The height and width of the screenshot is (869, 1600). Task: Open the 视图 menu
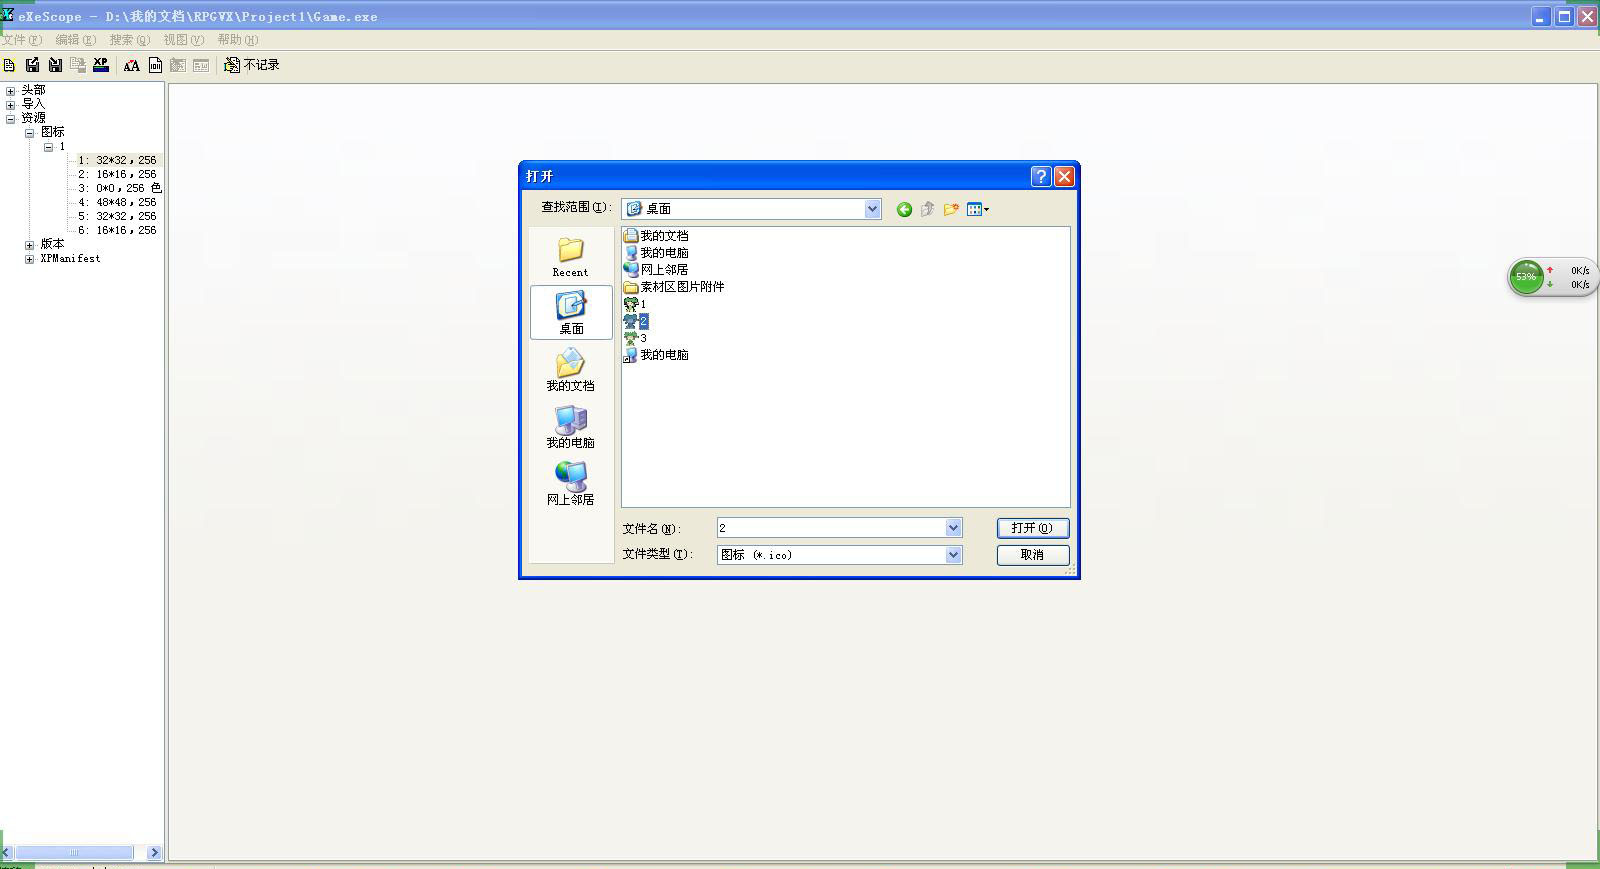point(184,40)
